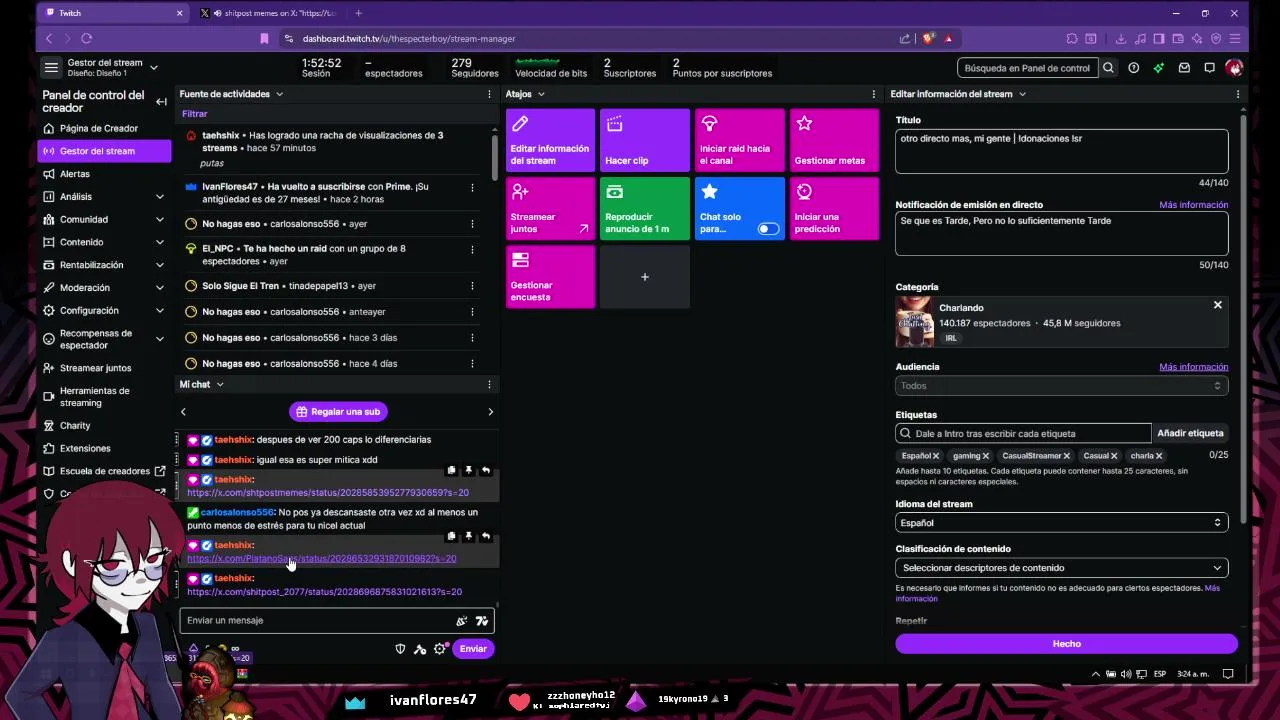
Task: Remove the gaming tag
Action: 985,456
